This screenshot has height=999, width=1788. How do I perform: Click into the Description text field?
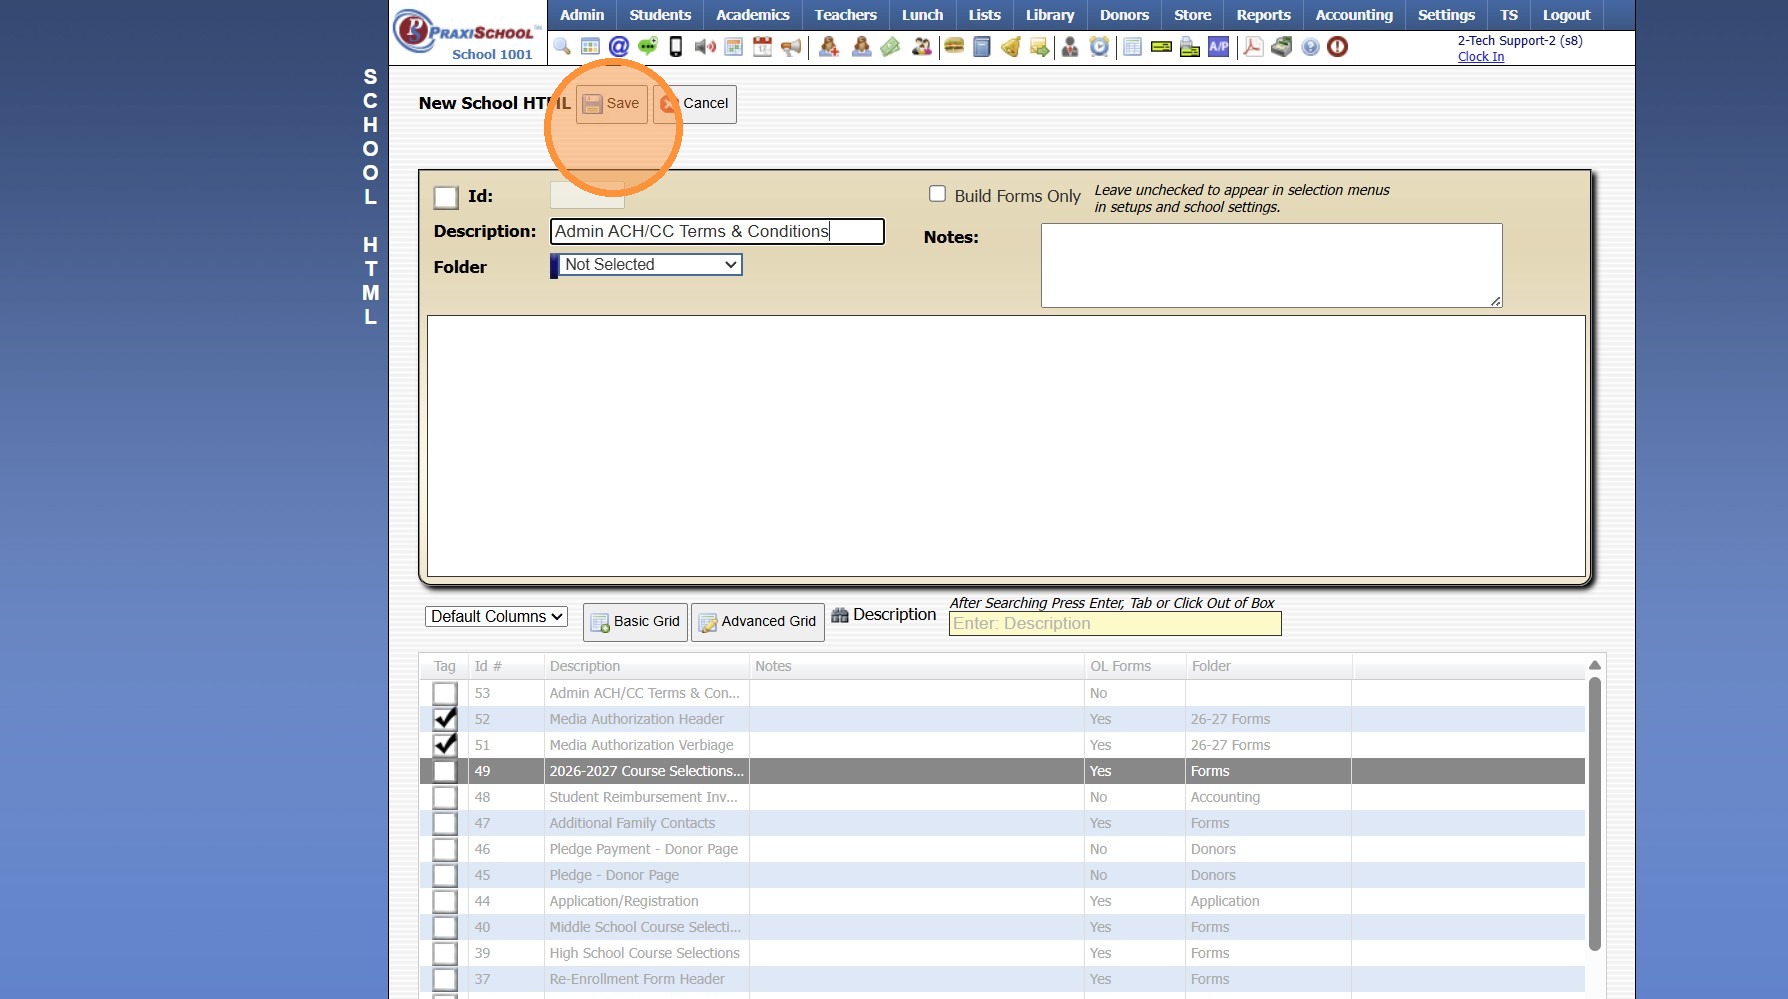tap(717, 232)
